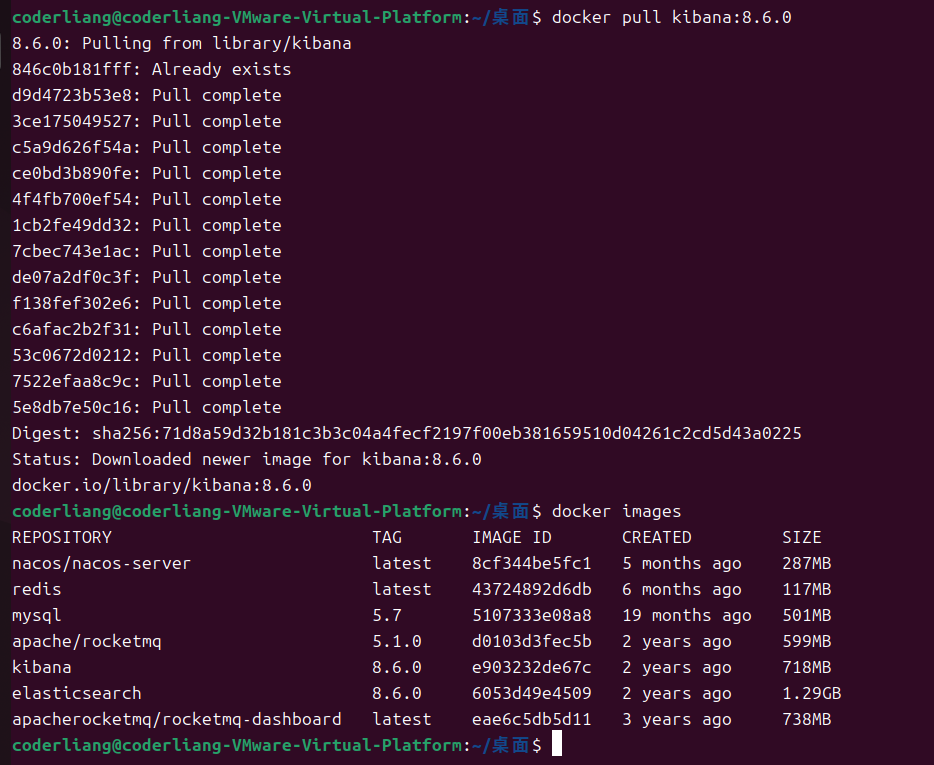Click the 1.29GB size of elasticsearch
934x765 pixels.
tap(812, 694)
